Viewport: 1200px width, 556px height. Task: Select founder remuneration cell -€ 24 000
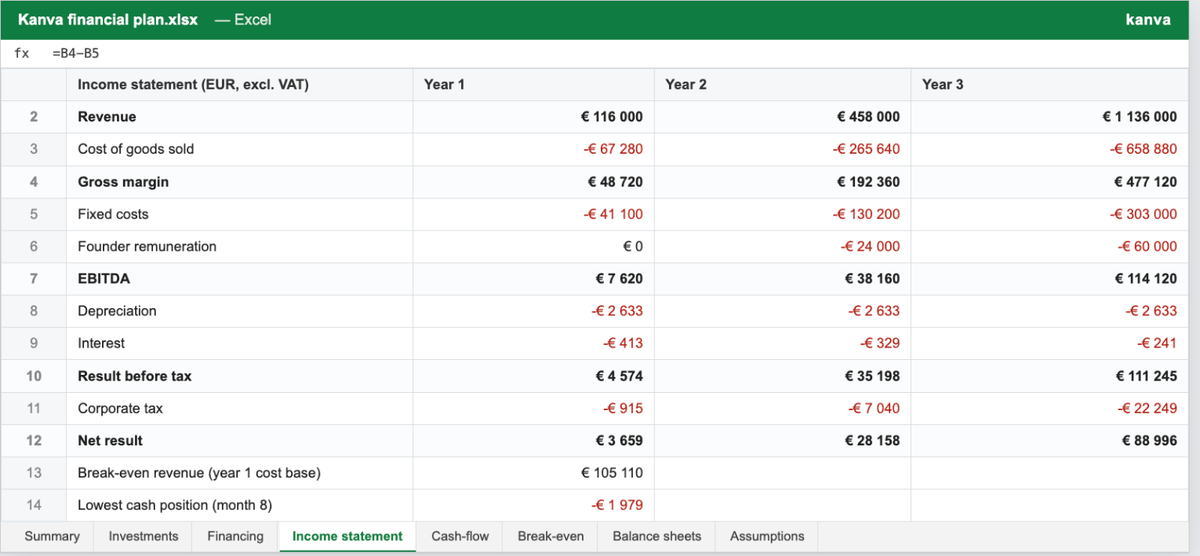[x=781, y=246]
